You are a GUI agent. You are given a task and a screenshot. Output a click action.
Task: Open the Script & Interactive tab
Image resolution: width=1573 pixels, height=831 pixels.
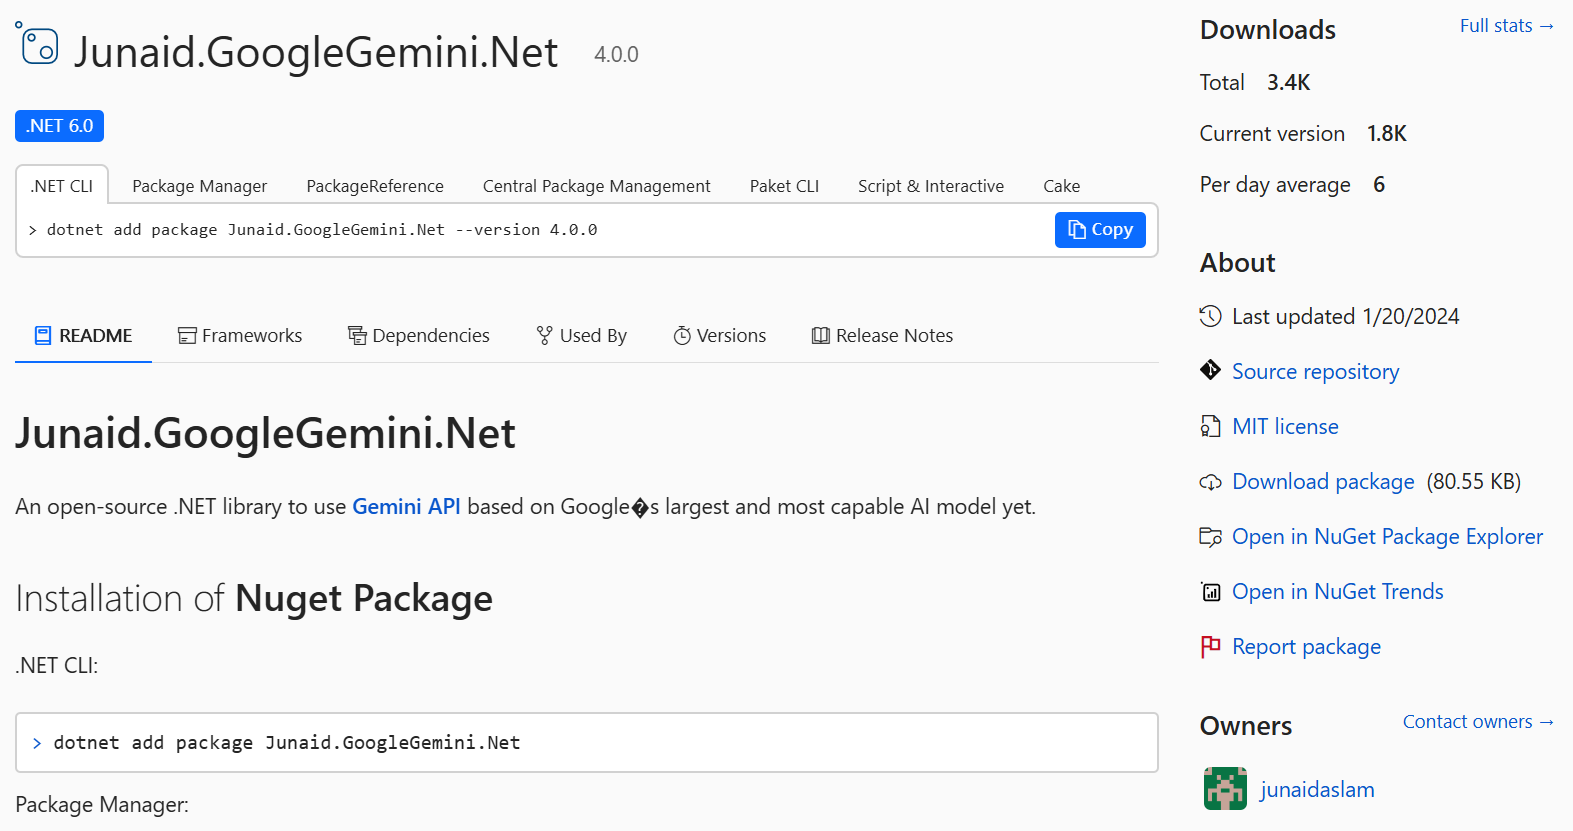click(931, 186)
